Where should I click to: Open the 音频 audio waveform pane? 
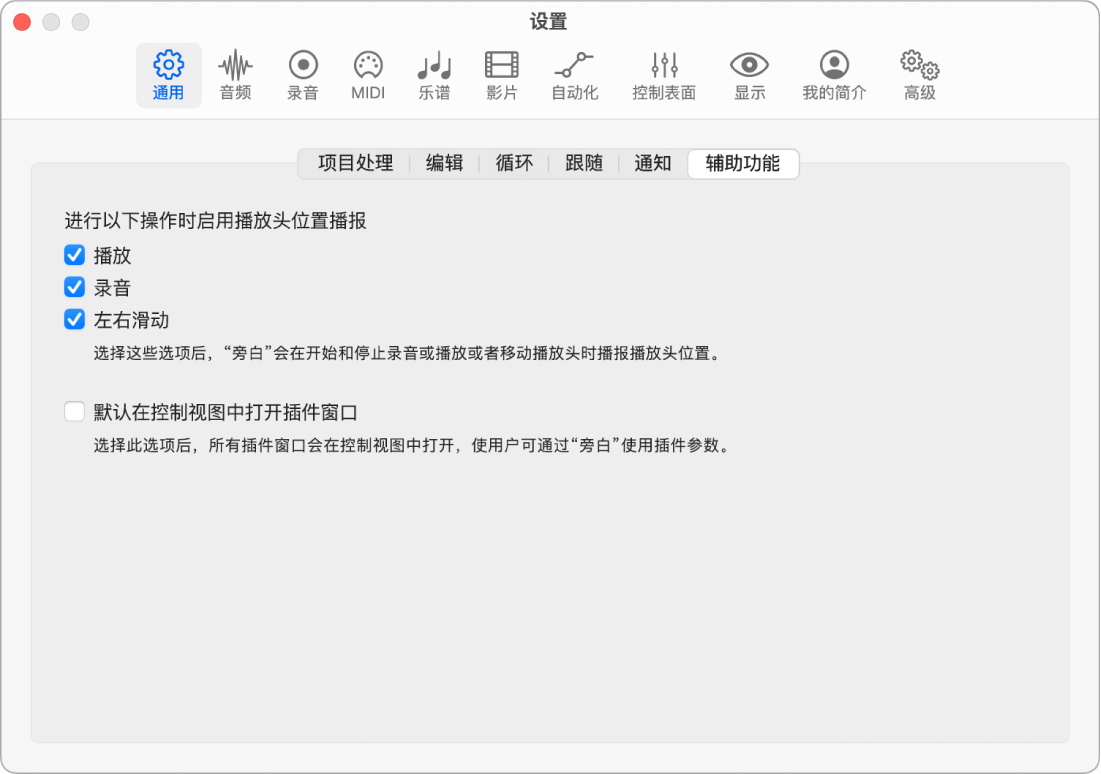[235, 75]
